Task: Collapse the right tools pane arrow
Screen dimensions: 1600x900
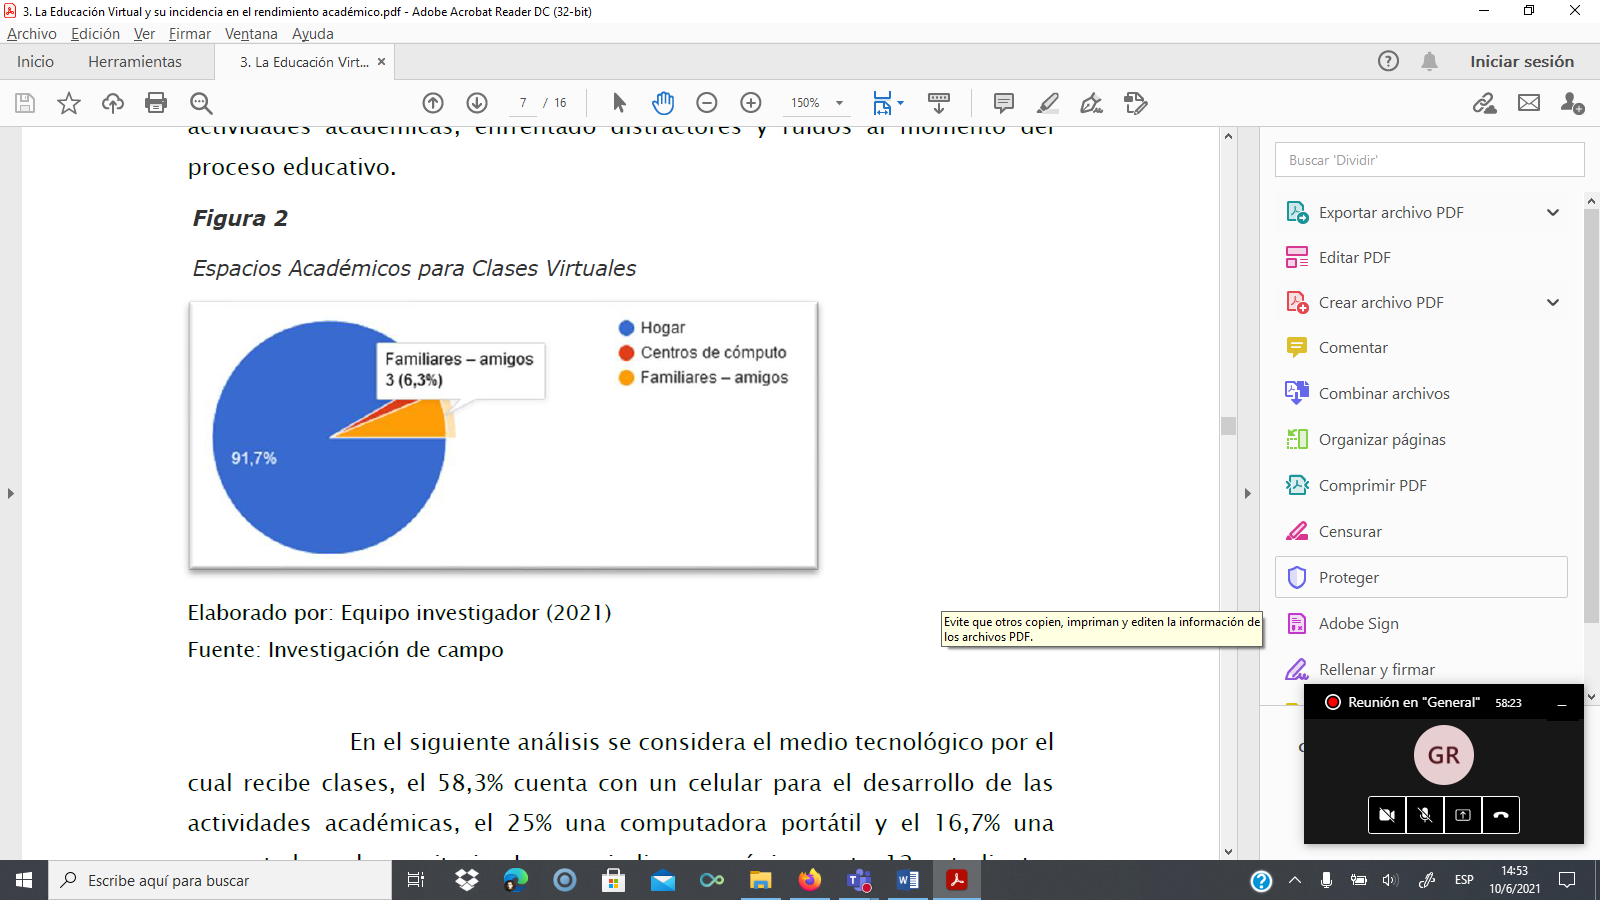Action: (x=1247, y=493)
